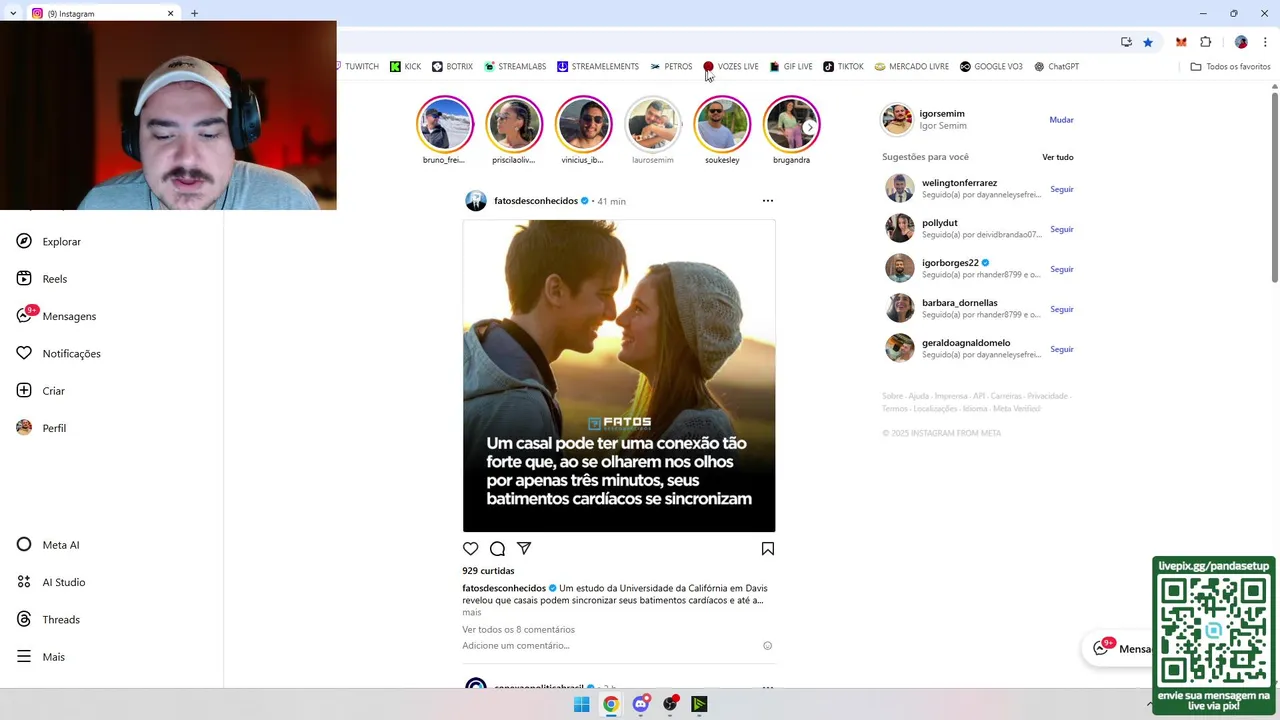Expand the caption with mais
1280x720 pixels.
(x=472, y=612)
